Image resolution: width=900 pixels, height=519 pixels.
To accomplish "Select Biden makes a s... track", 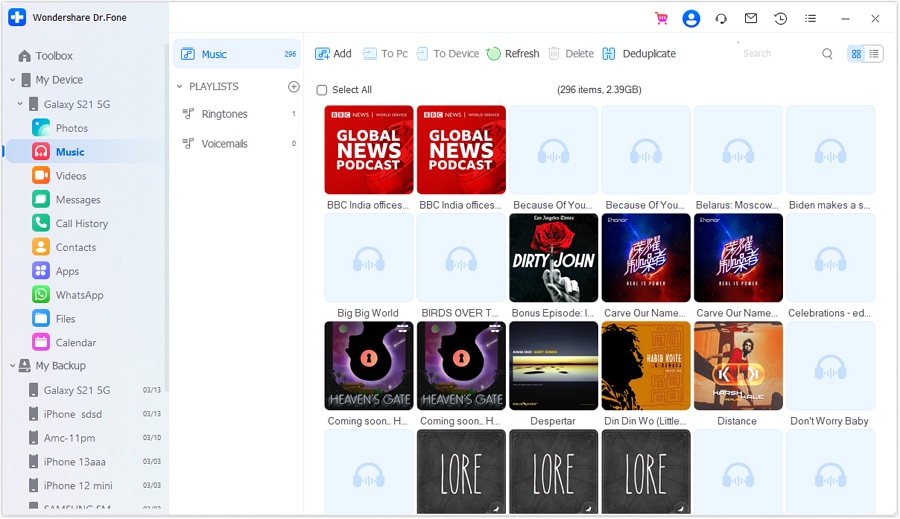I will (831, 150).
